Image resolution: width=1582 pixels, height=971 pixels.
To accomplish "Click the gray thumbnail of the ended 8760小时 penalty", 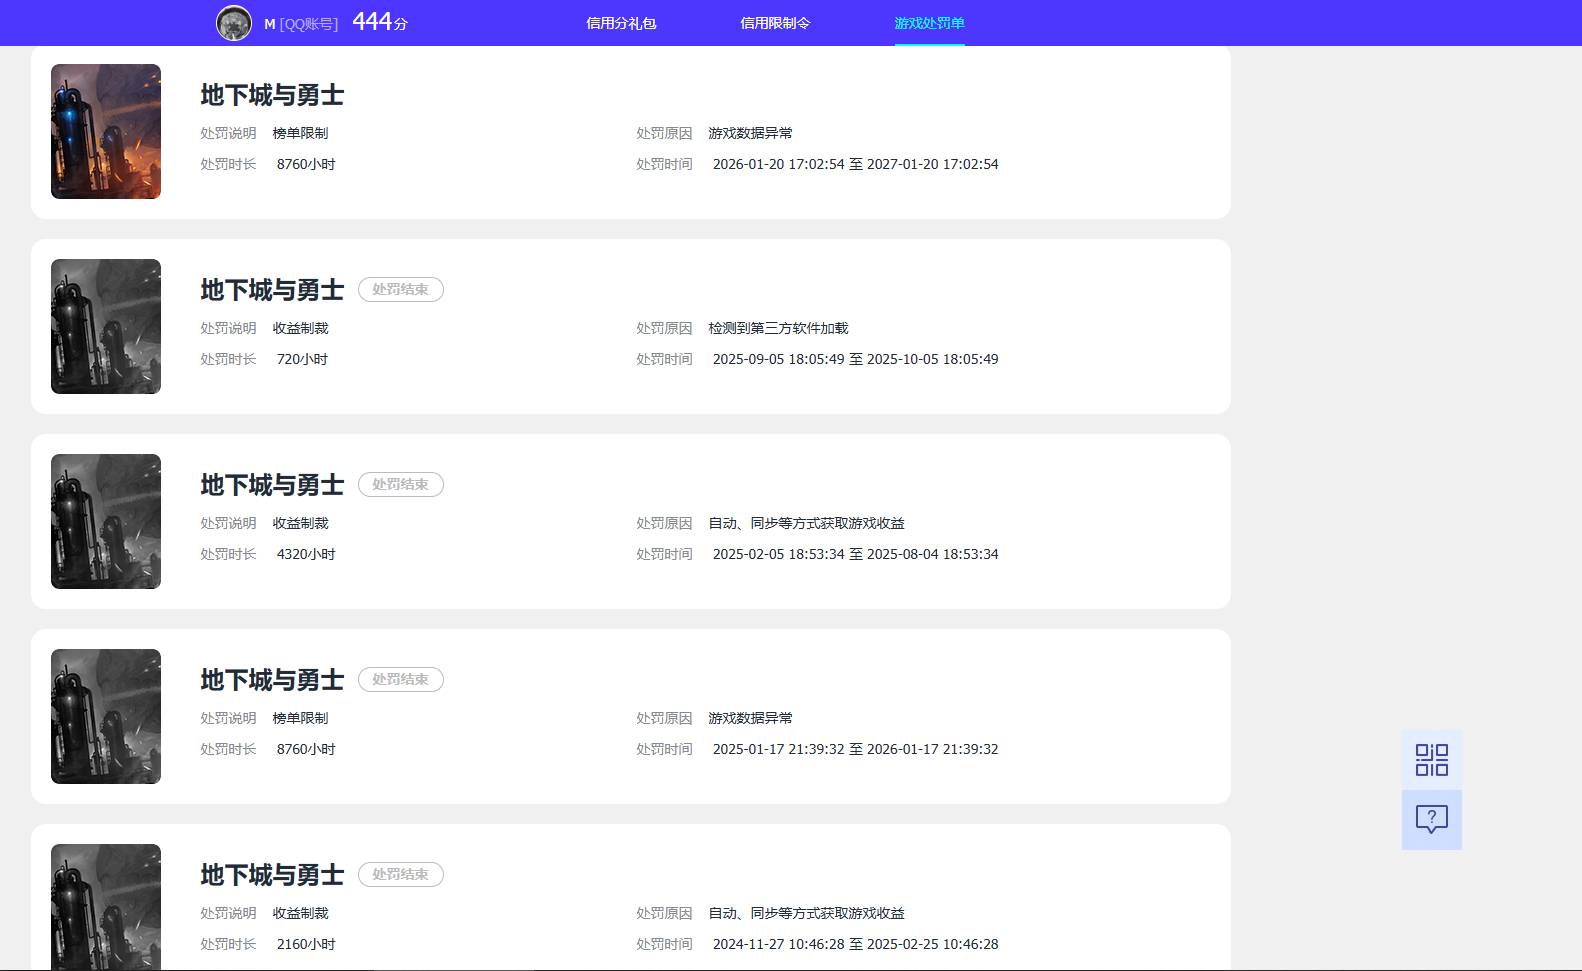I will pos(106,716).
